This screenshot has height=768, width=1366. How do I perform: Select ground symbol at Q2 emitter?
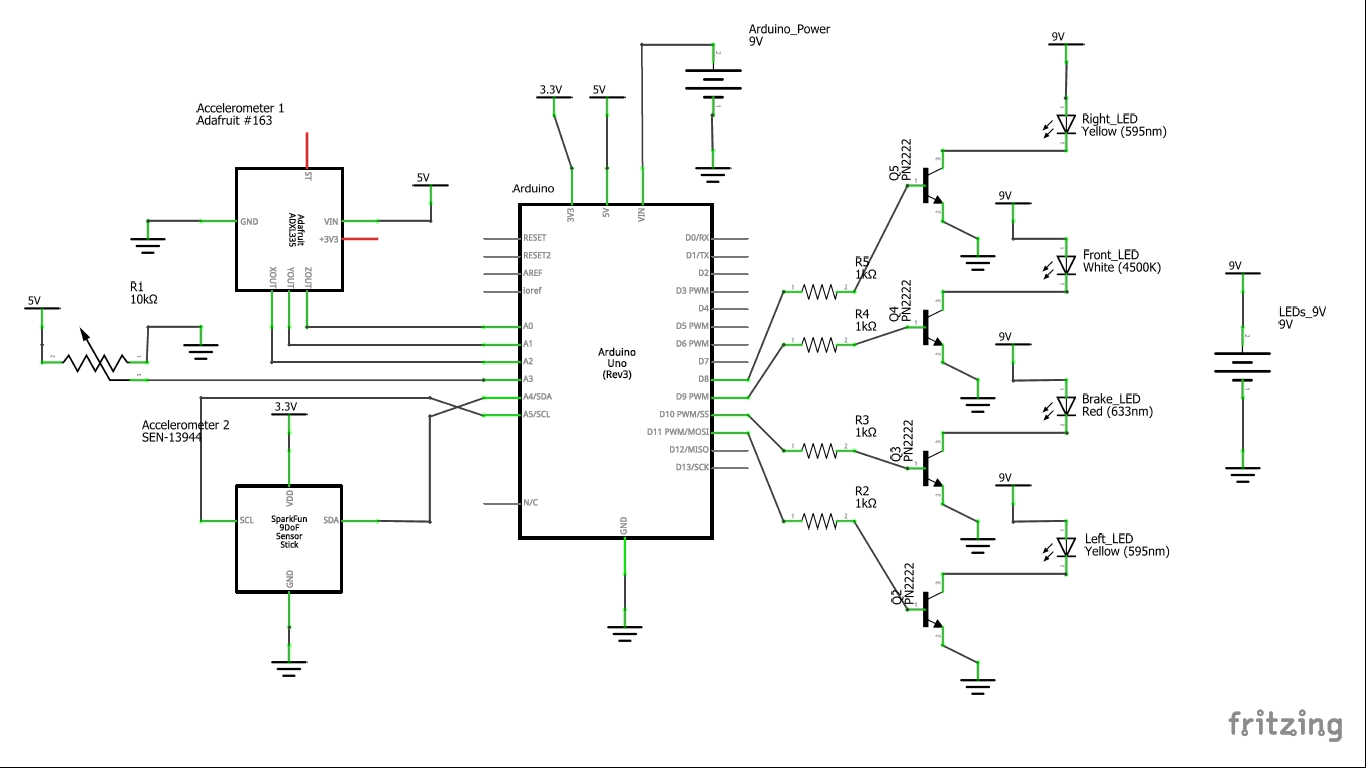coord(978,687)
